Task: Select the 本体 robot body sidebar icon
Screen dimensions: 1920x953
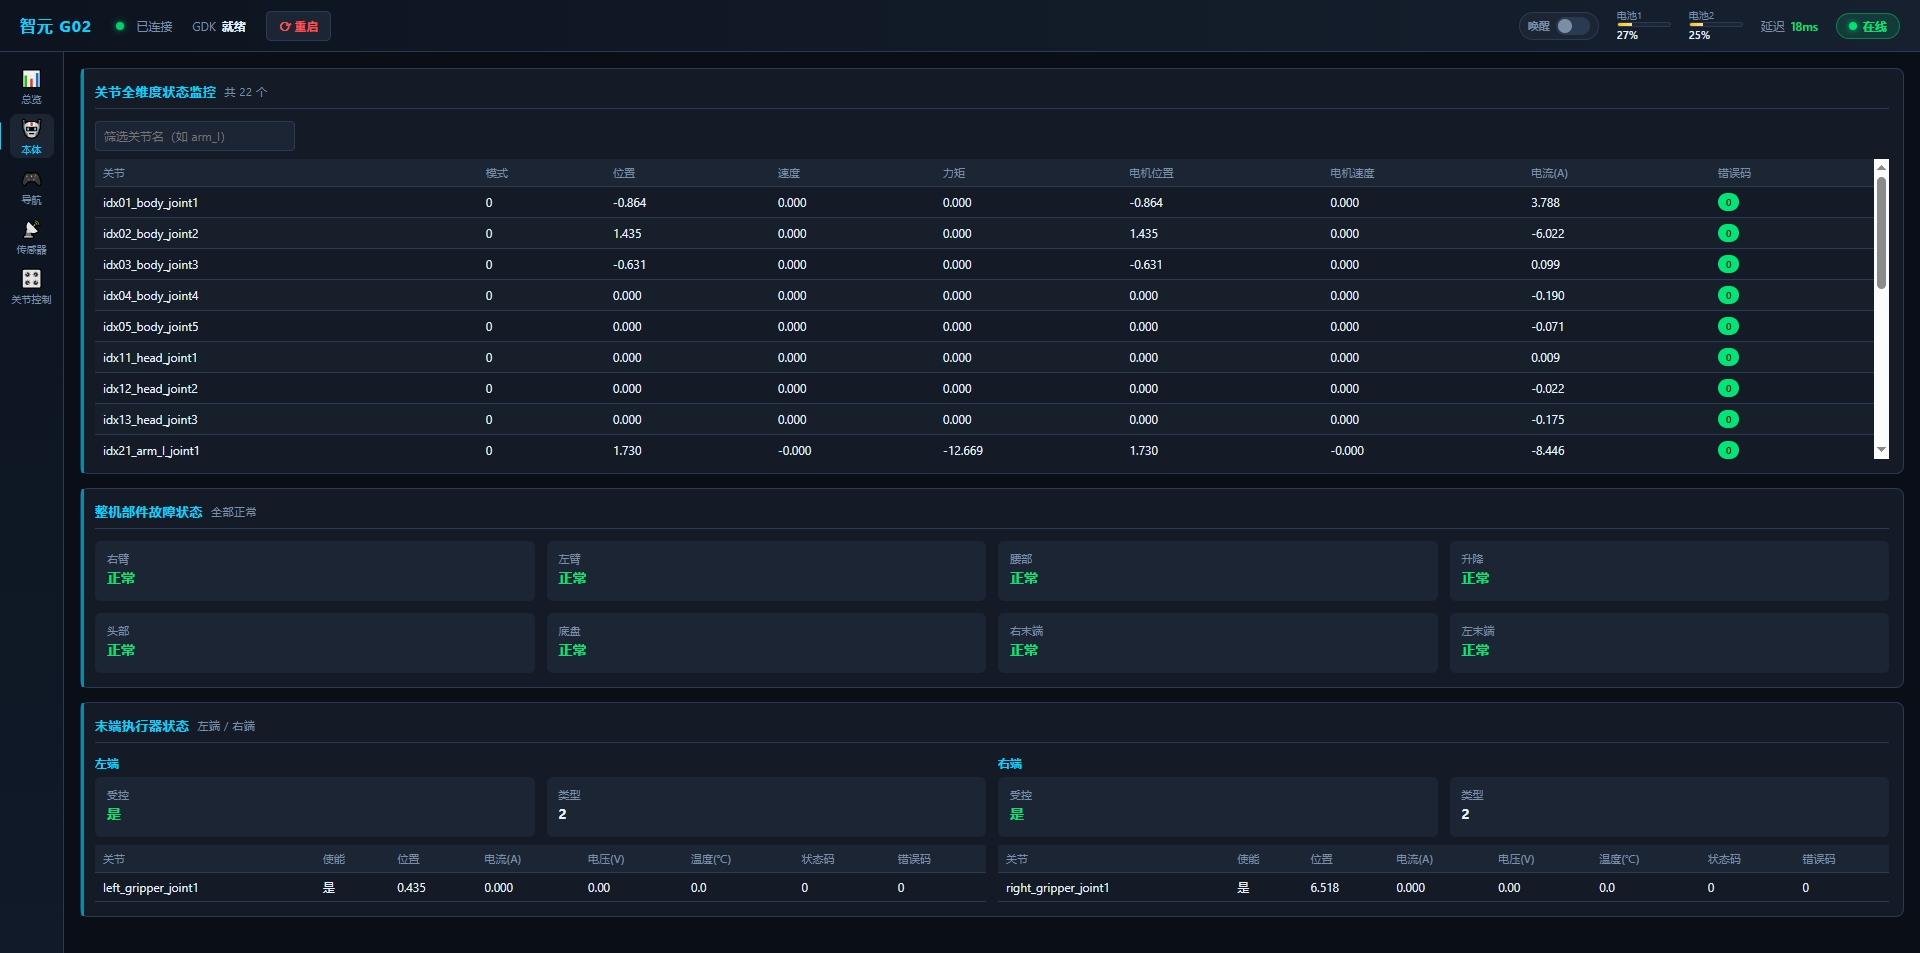Action: point(31,136)
